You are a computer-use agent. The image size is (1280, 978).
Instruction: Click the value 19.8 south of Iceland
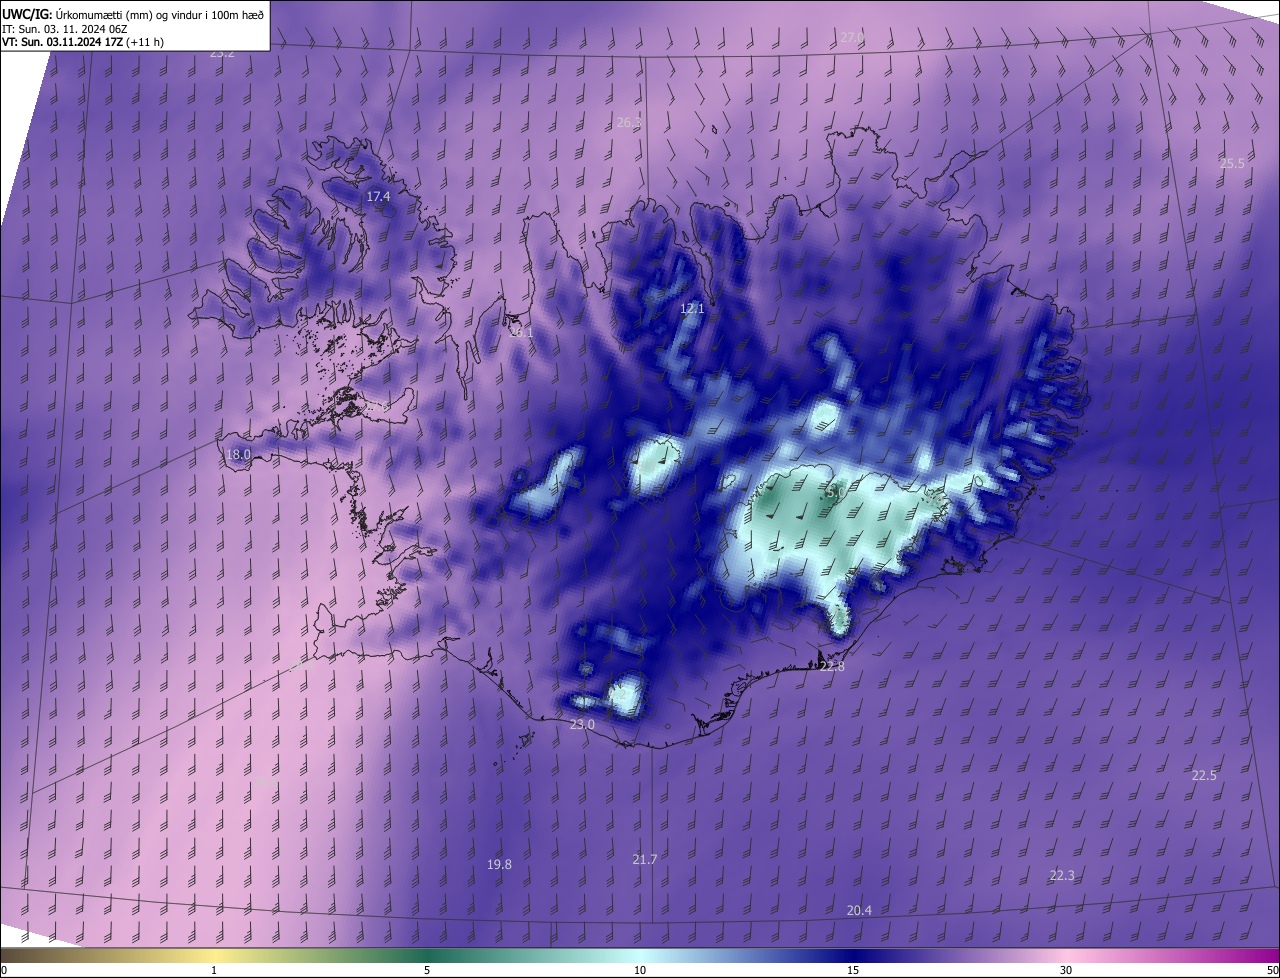[x=499, y=864]
